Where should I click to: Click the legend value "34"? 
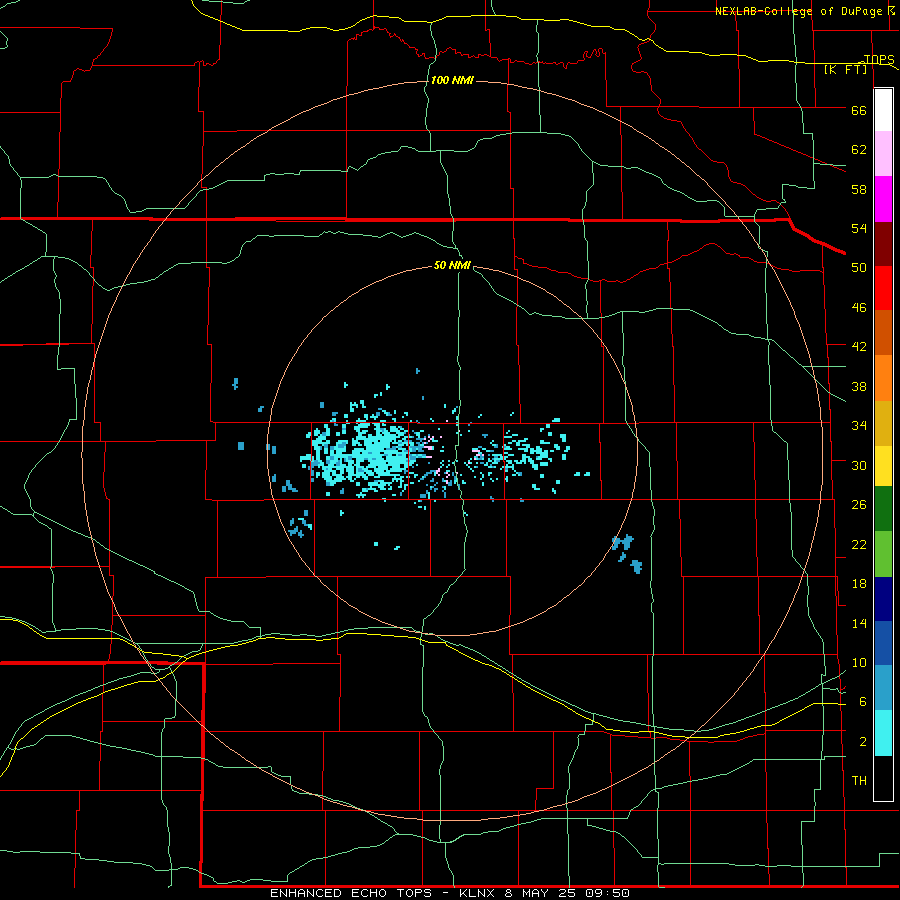(x=859, y=425)
